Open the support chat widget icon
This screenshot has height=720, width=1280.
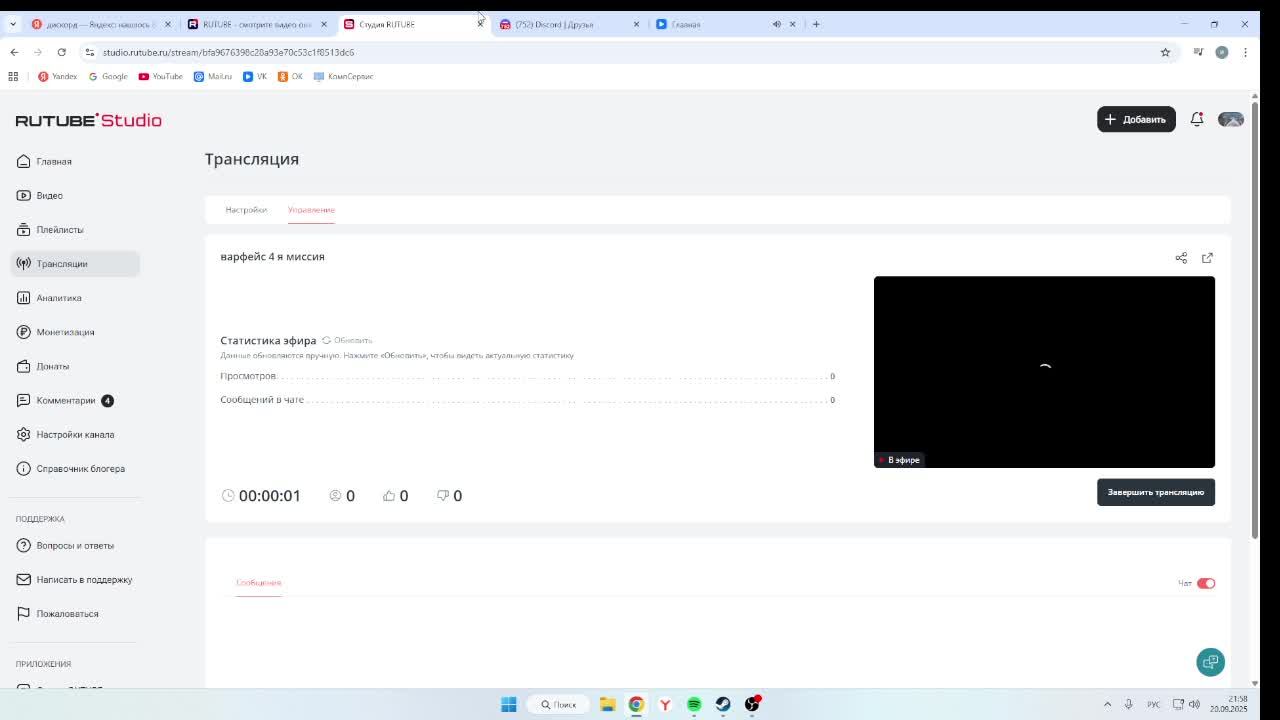[1211, 662]
